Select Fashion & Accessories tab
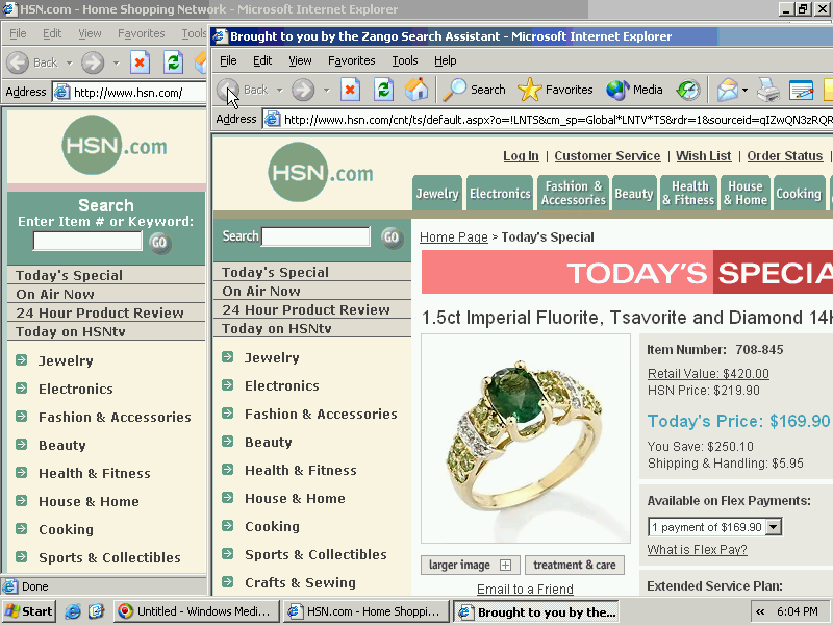 (573, 192)
